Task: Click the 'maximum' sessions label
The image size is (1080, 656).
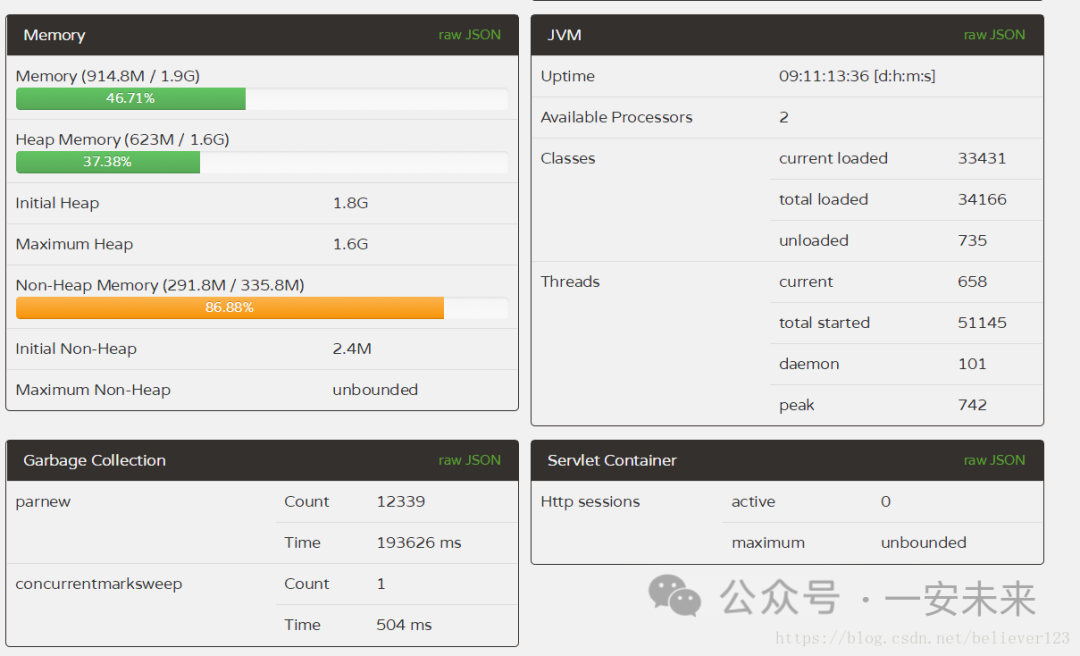Action: [768, 543]
